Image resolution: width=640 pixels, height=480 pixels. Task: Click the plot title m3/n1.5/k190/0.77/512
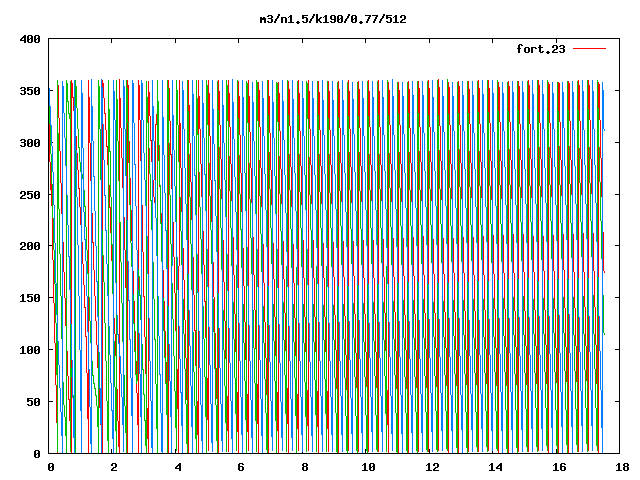pos(333,19)
